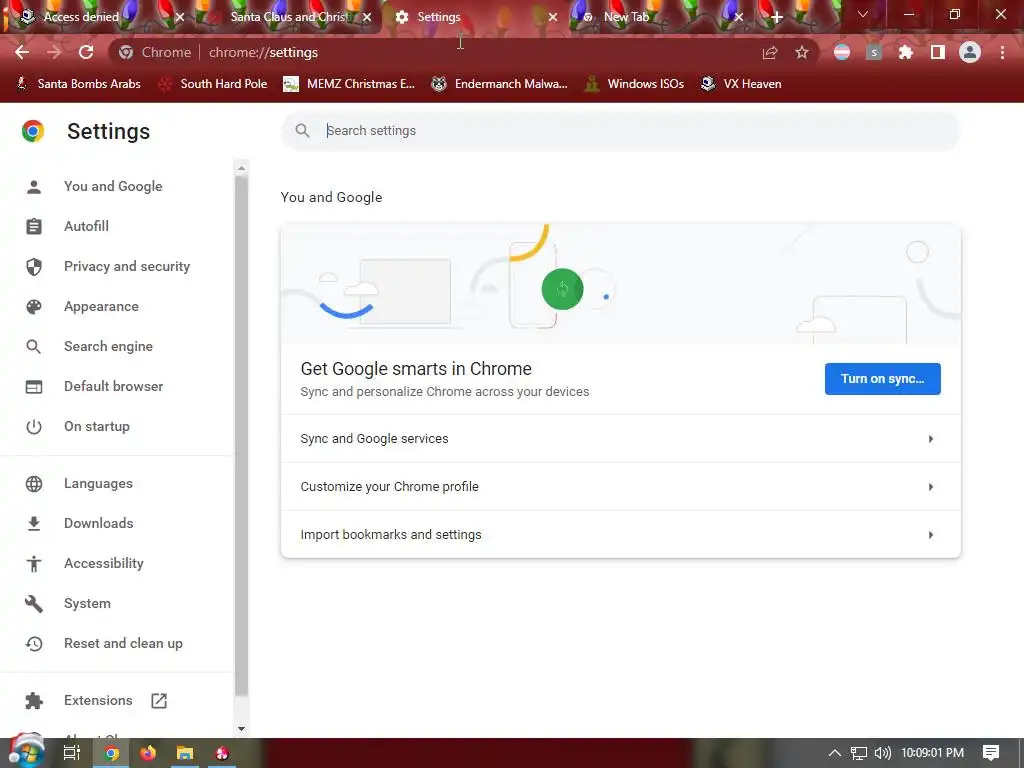
Task: Click the volume icon in system tray
Action: click(882, 753)
